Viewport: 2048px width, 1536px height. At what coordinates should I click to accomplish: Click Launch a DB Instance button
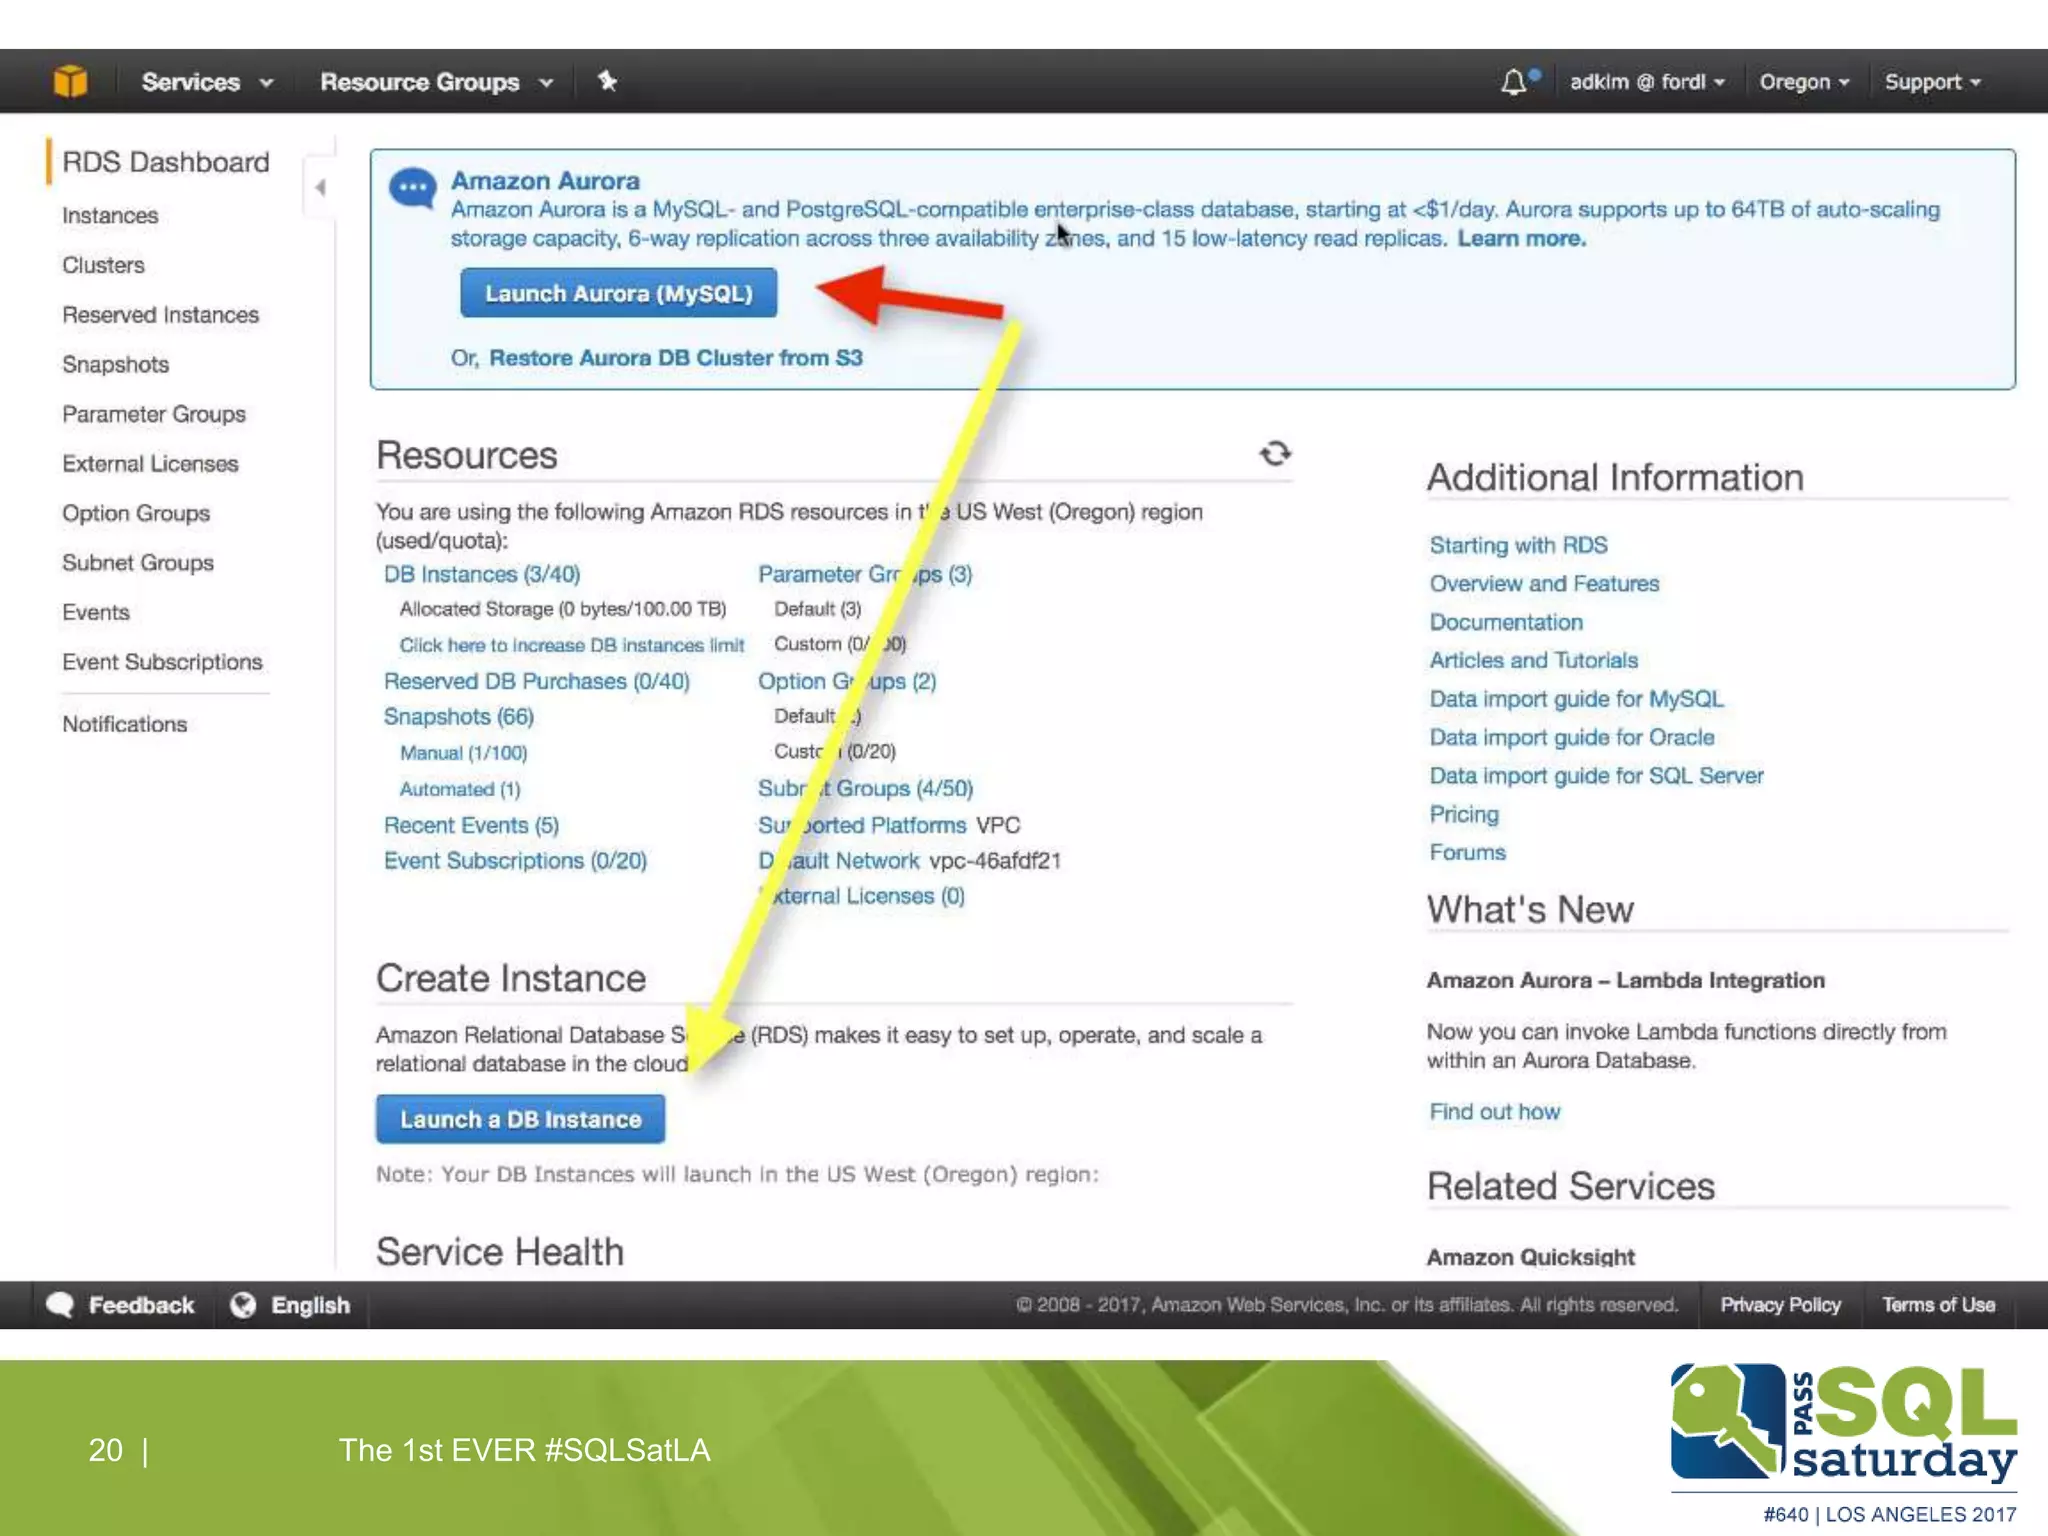(520, 1119)
